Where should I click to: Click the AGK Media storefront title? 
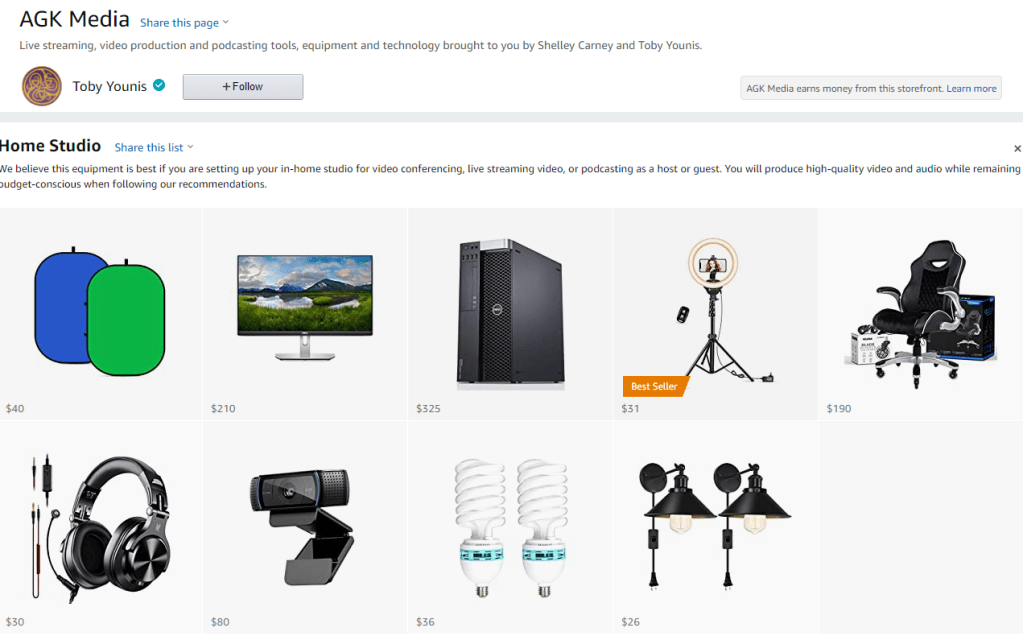coord(74,20)
